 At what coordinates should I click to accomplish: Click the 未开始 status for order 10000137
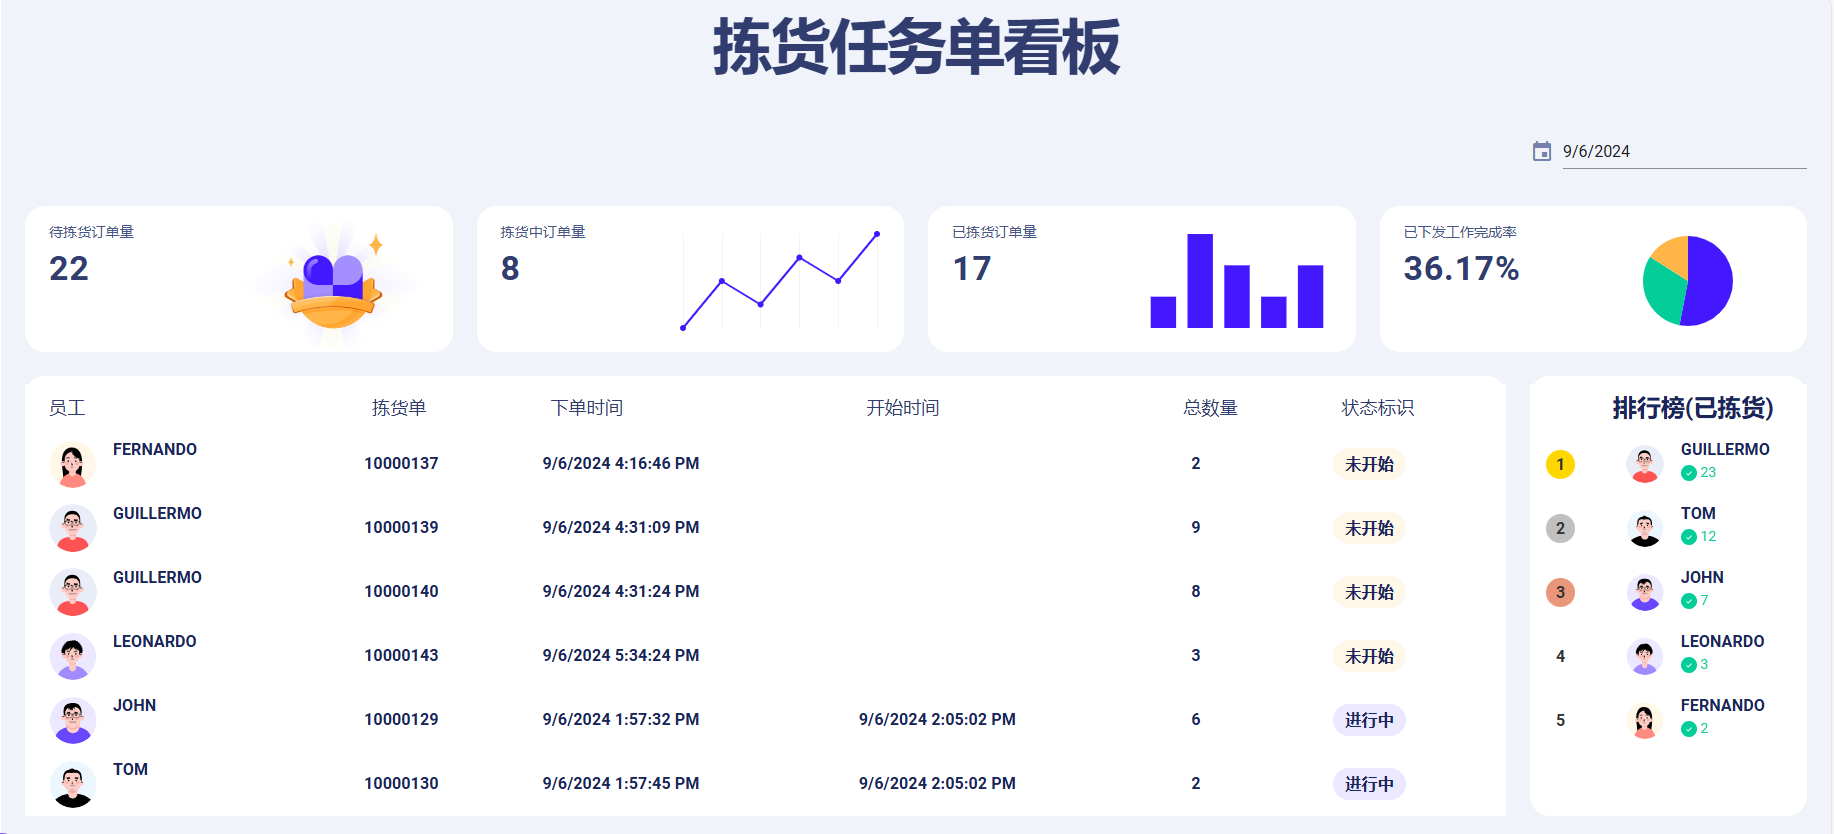[1369, 464]
